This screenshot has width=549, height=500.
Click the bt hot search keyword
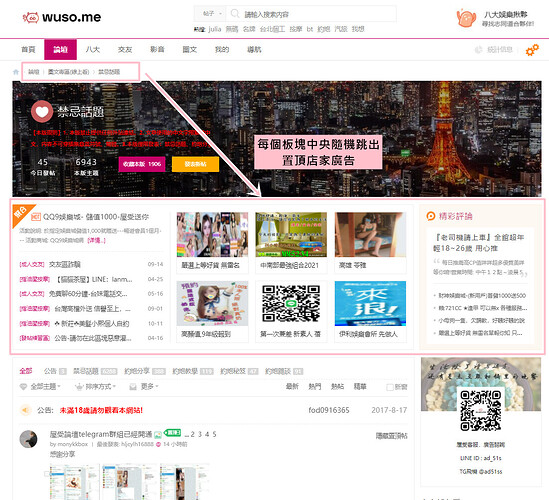point(310,29)
